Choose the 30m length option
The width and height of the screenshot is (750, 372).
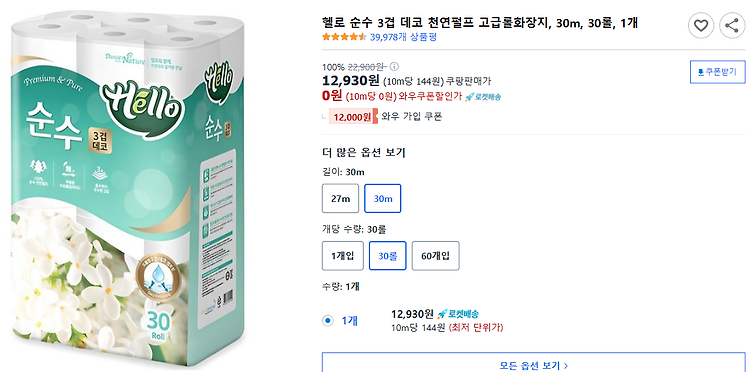383,198
